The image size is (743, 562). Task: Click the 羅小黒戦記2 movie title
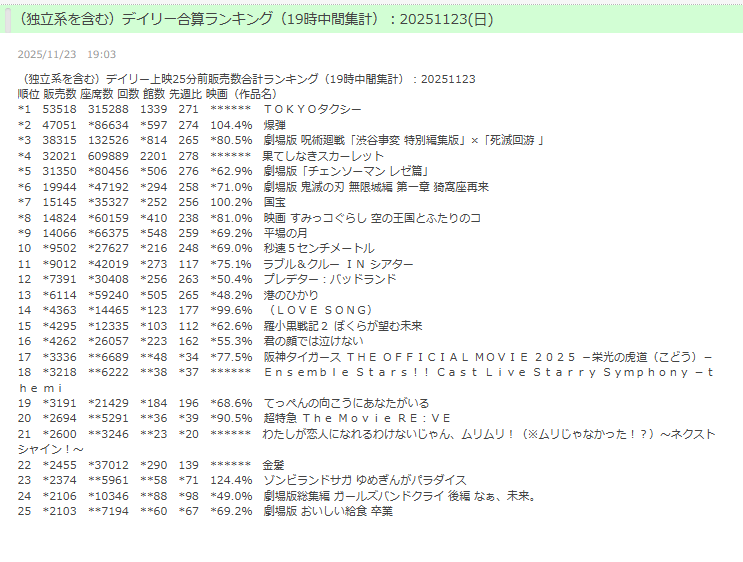tap(343, 326)
